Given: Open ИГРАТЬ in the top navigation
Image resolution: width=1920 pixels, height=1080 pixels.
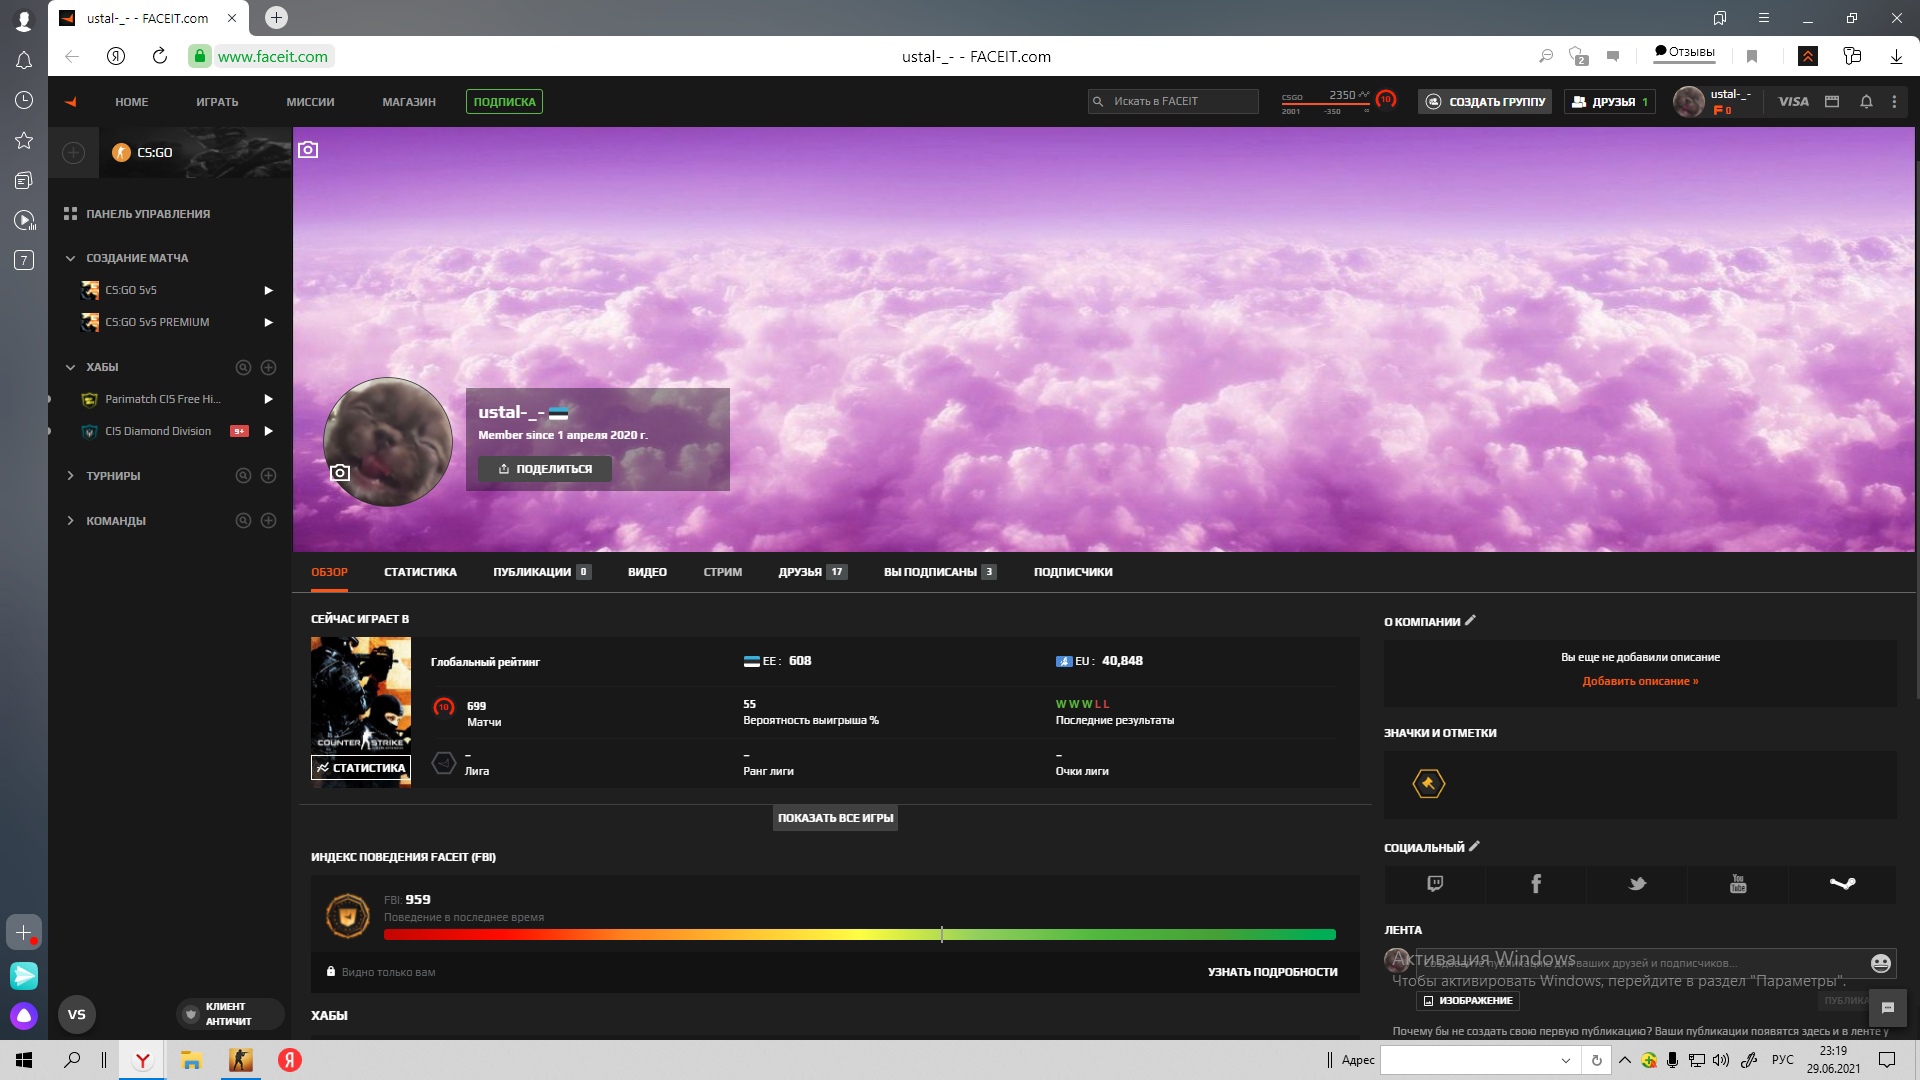Looking at the screenshot, I should (217, 102).
